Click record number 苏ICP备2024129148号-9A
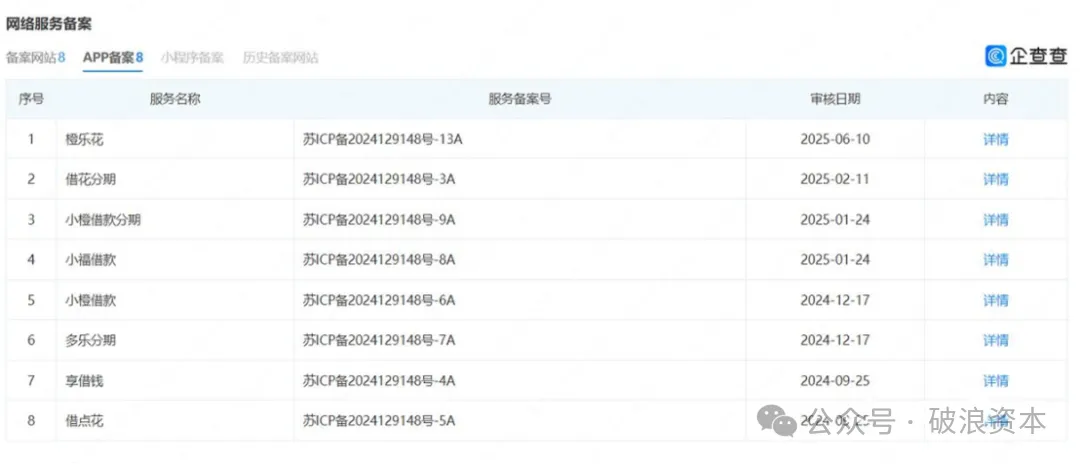This screenshot has width=1080, height=464. click(x=380, y=220)
